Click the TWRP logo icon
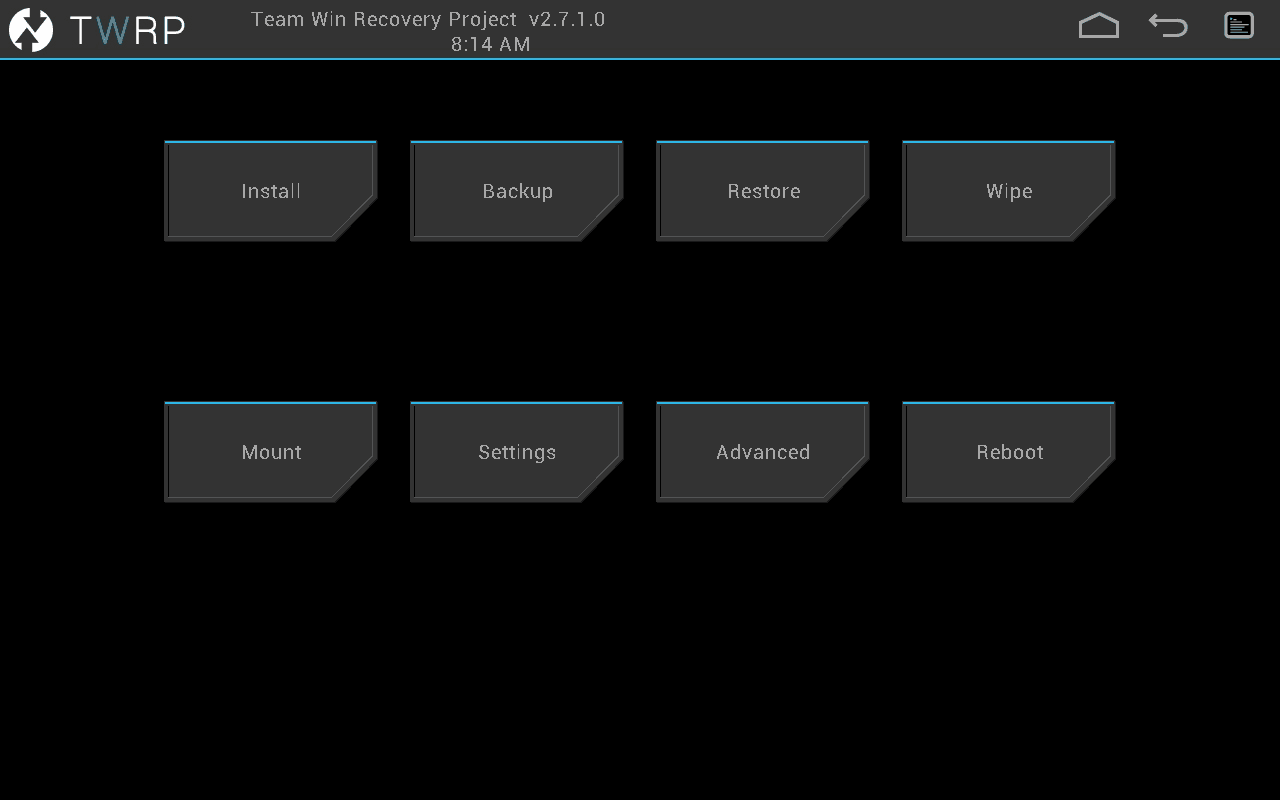This screenshot has height=800, width=1280. click(x=31, y=29)
